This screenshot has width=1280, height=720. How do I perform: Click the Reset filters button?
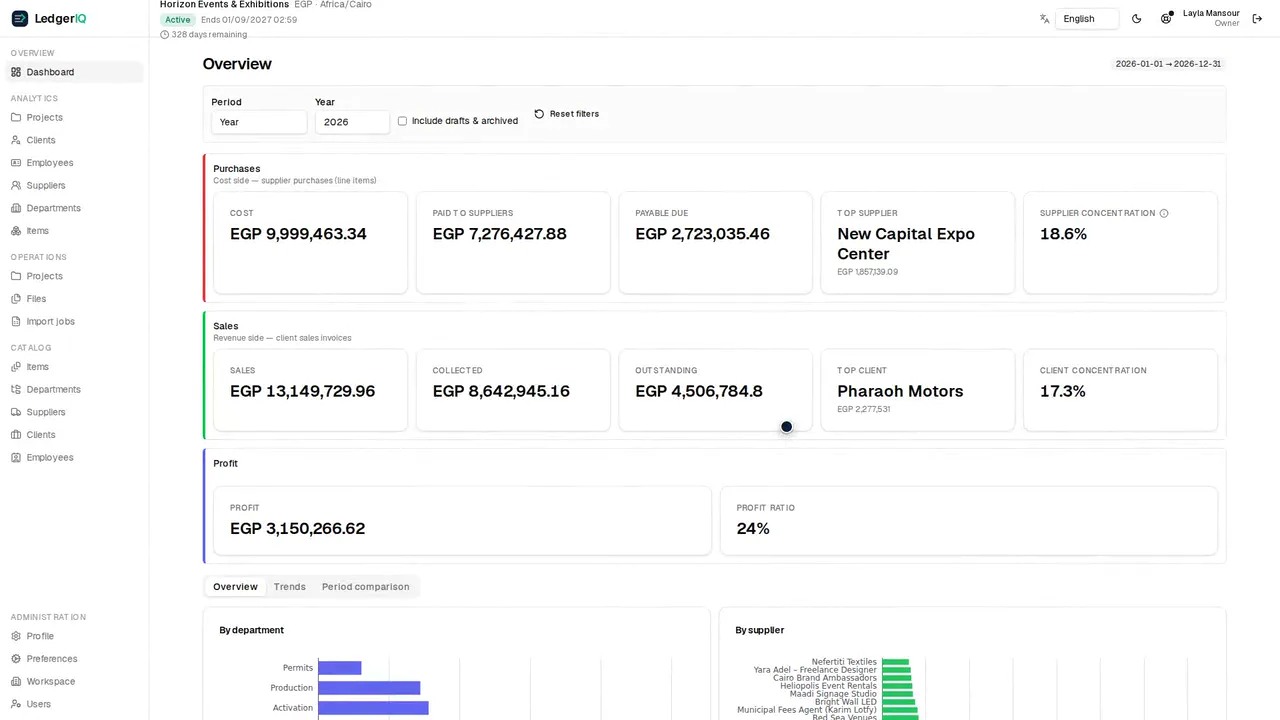click(566, 114)
